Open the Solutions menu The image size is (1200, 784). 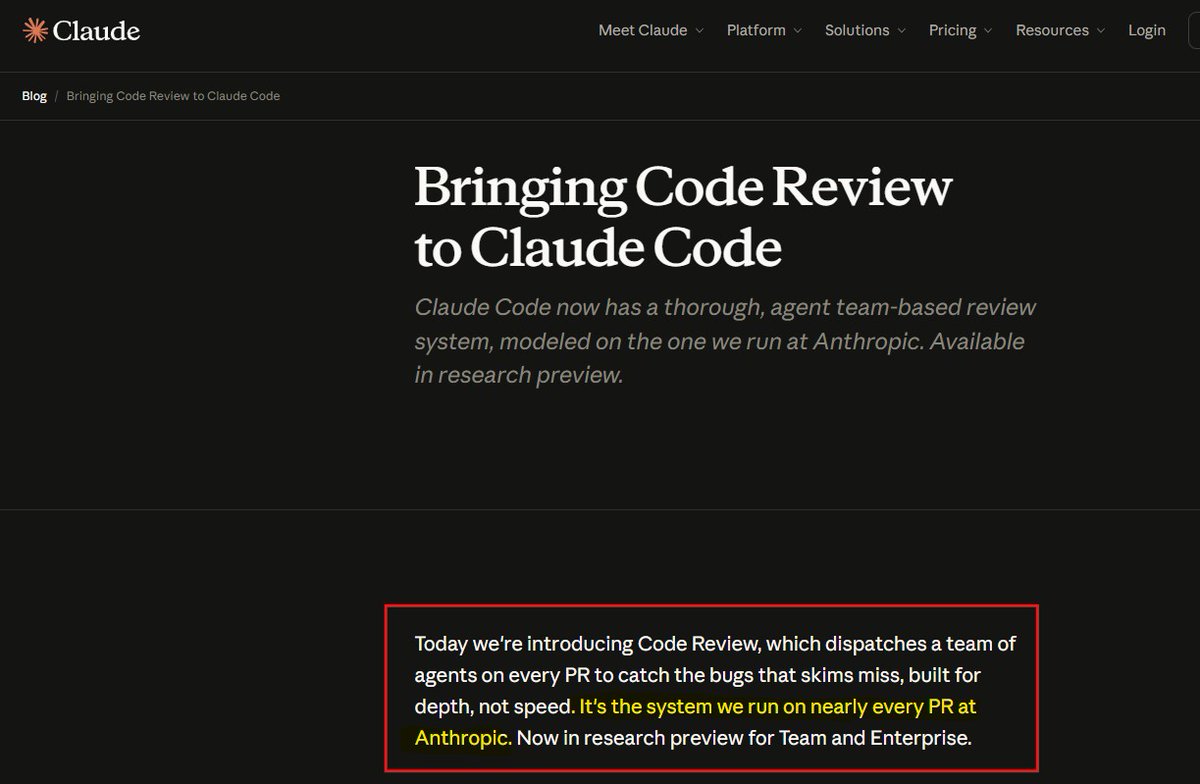(857, 30)
